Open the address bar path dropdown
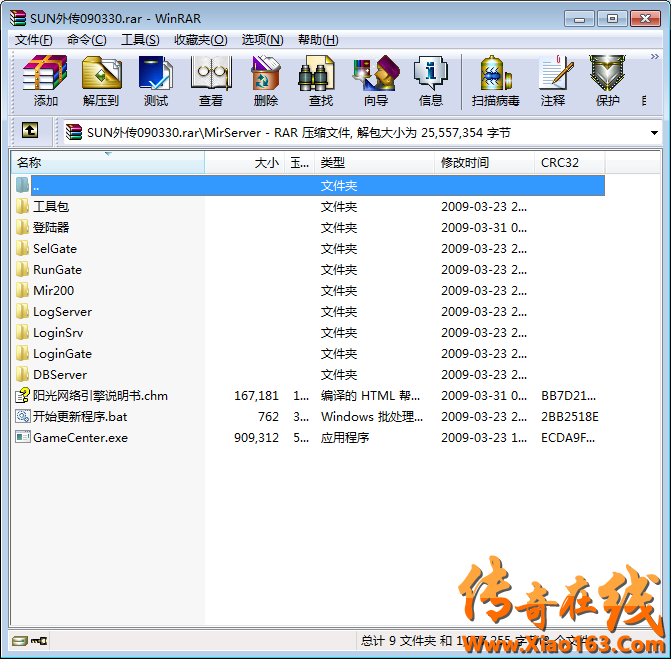Image resolution: width=671 pixels, height=659 pixels. 654,133
